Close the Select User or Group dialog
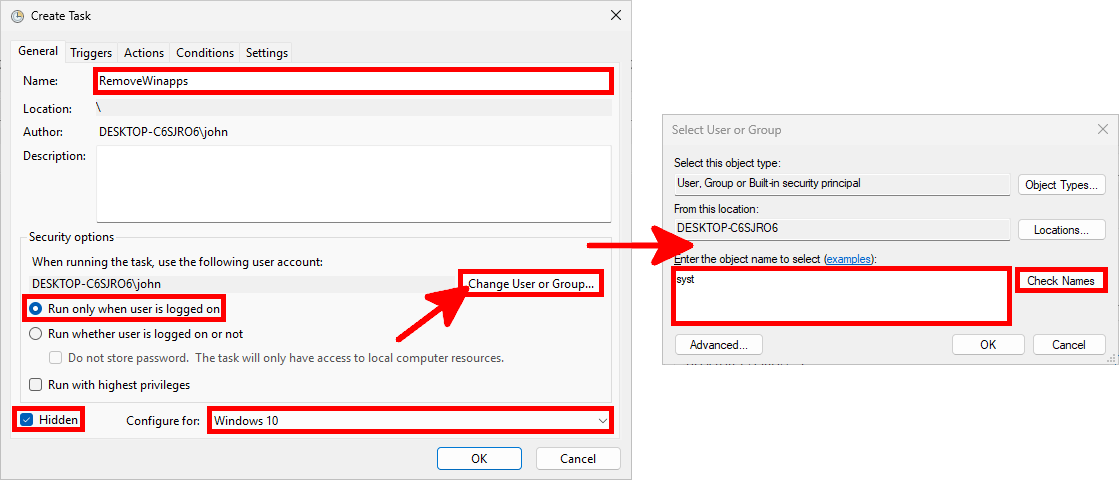 1103,129
